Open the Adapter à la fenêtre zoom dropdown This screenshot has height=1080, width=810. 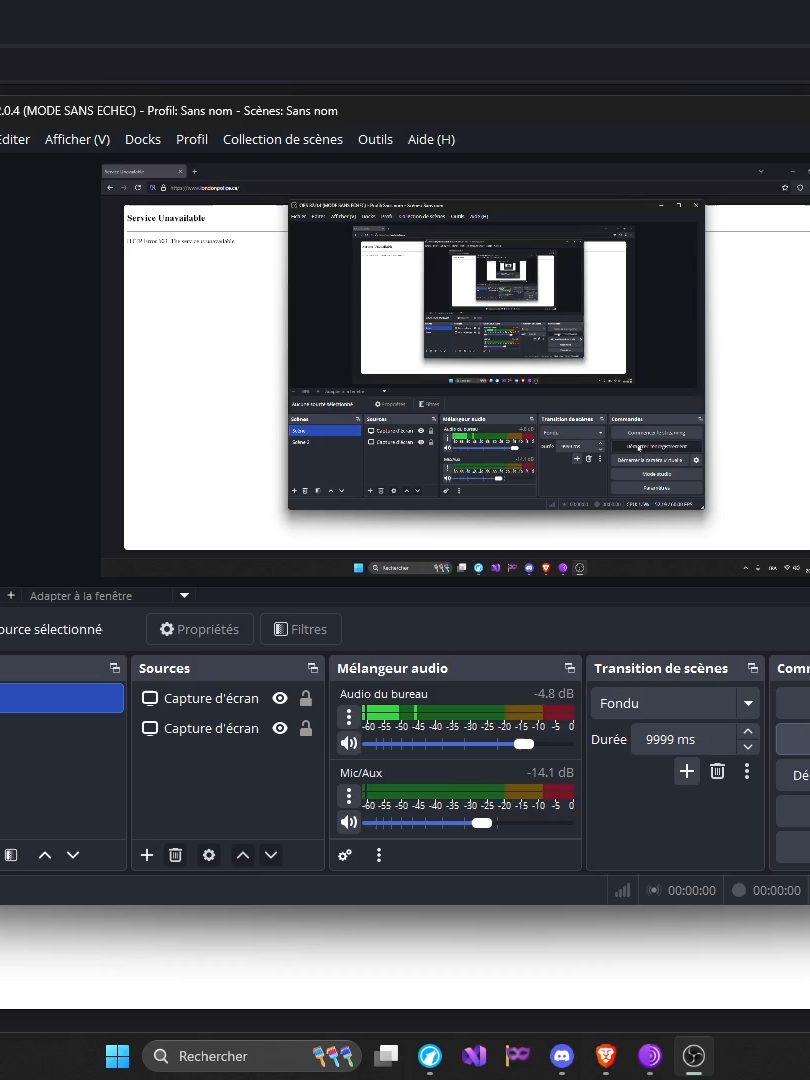185,595
